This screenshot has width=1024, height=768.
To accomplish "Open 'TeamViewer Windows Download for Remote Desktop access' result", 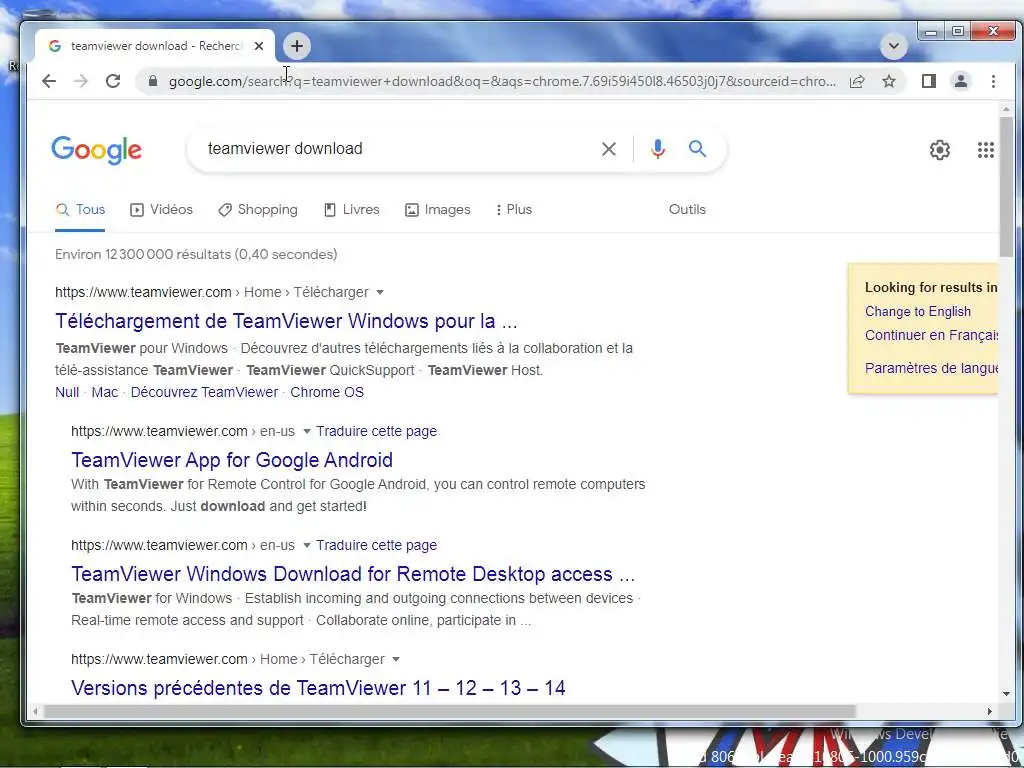I will coord(353,573).
